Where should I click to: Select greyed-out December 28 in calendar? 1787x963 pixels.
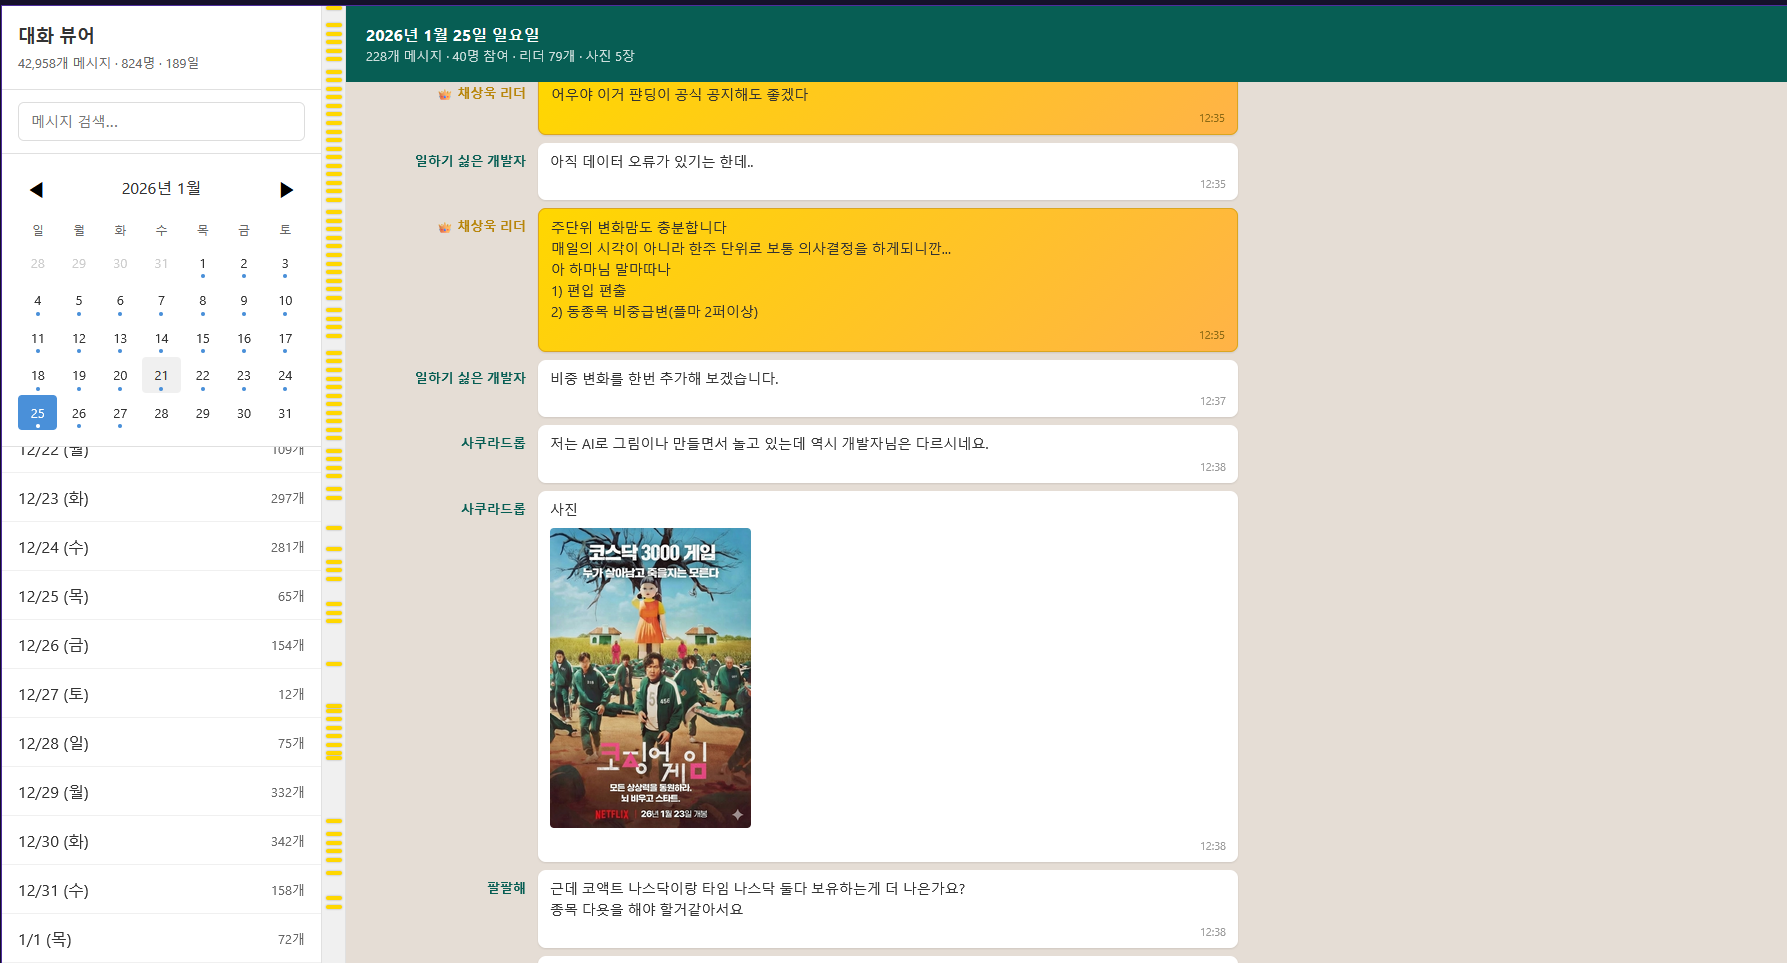(37, 264)
